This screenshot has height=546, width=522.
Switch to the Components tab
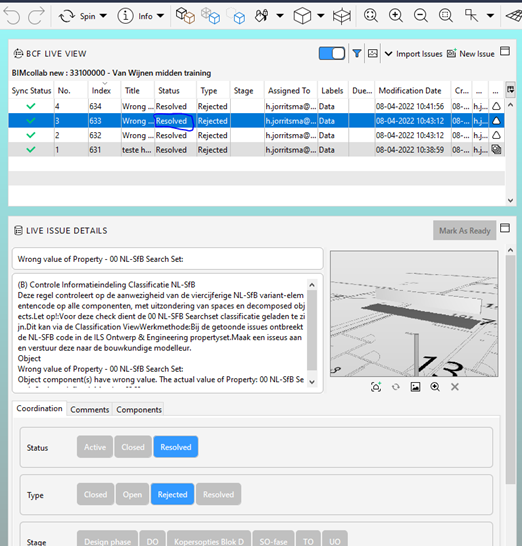[139, 410]
